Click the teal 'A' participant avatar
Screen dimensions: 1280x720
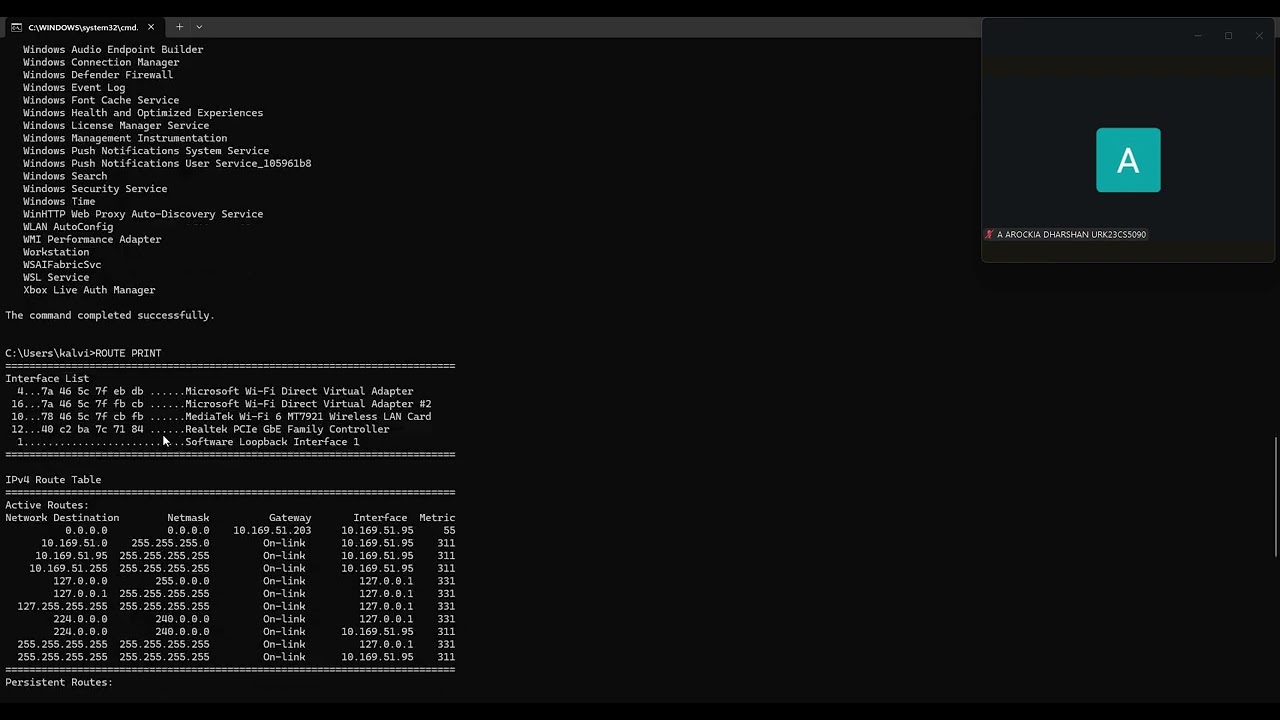click(1128, 160)
